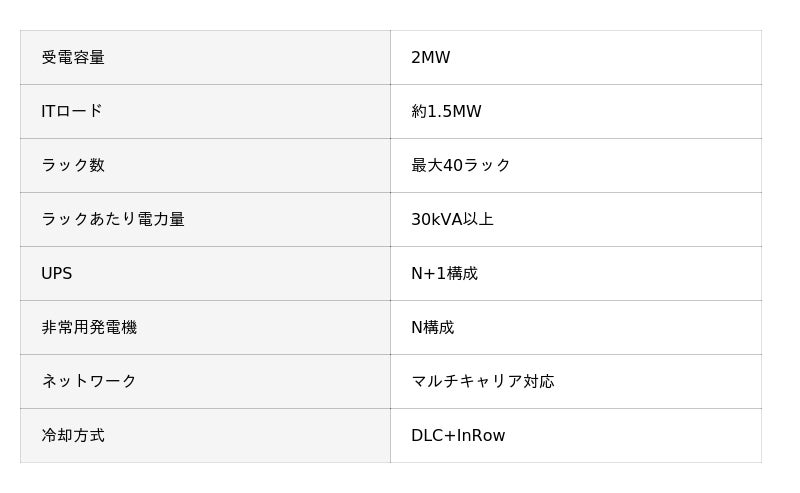Click the 受電容量 label cell
The image size is (800, 493).
(x=73, y=58)
